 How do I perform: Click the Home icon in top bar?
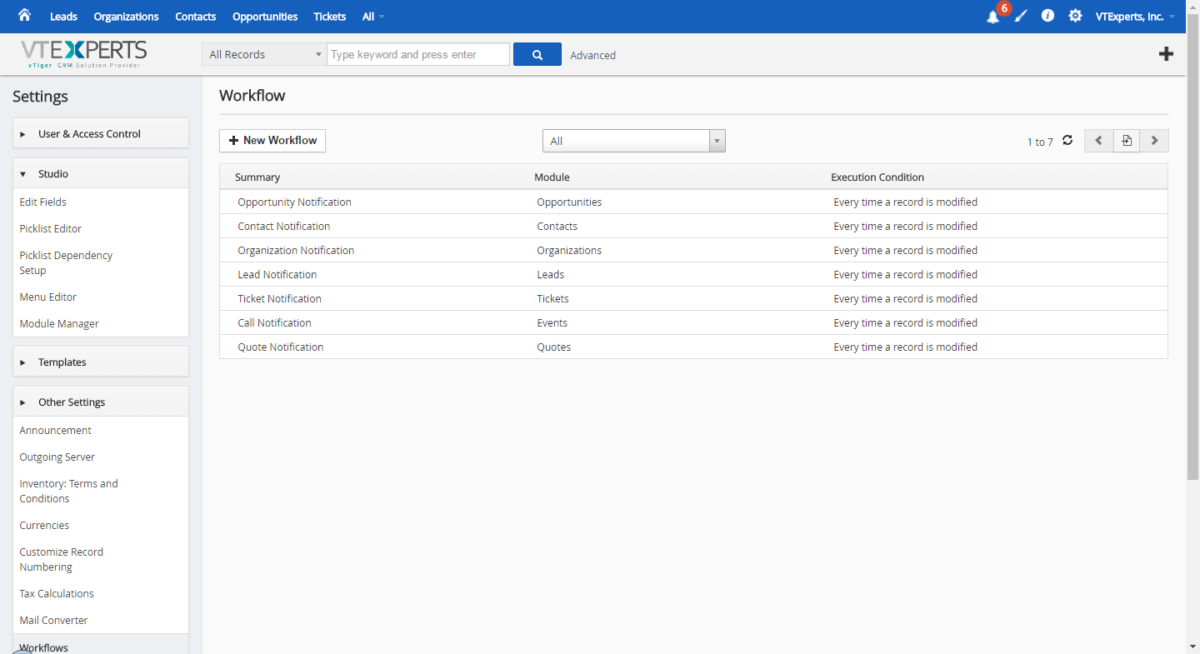point(25,16)
